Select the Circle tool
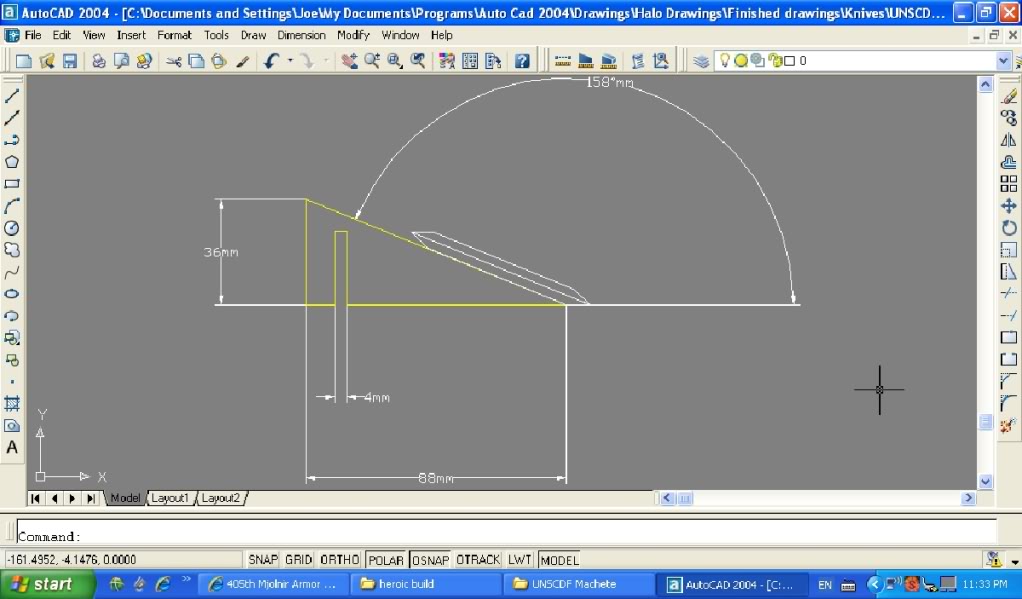The image size is (1022, 599). [x=12, y=228]
